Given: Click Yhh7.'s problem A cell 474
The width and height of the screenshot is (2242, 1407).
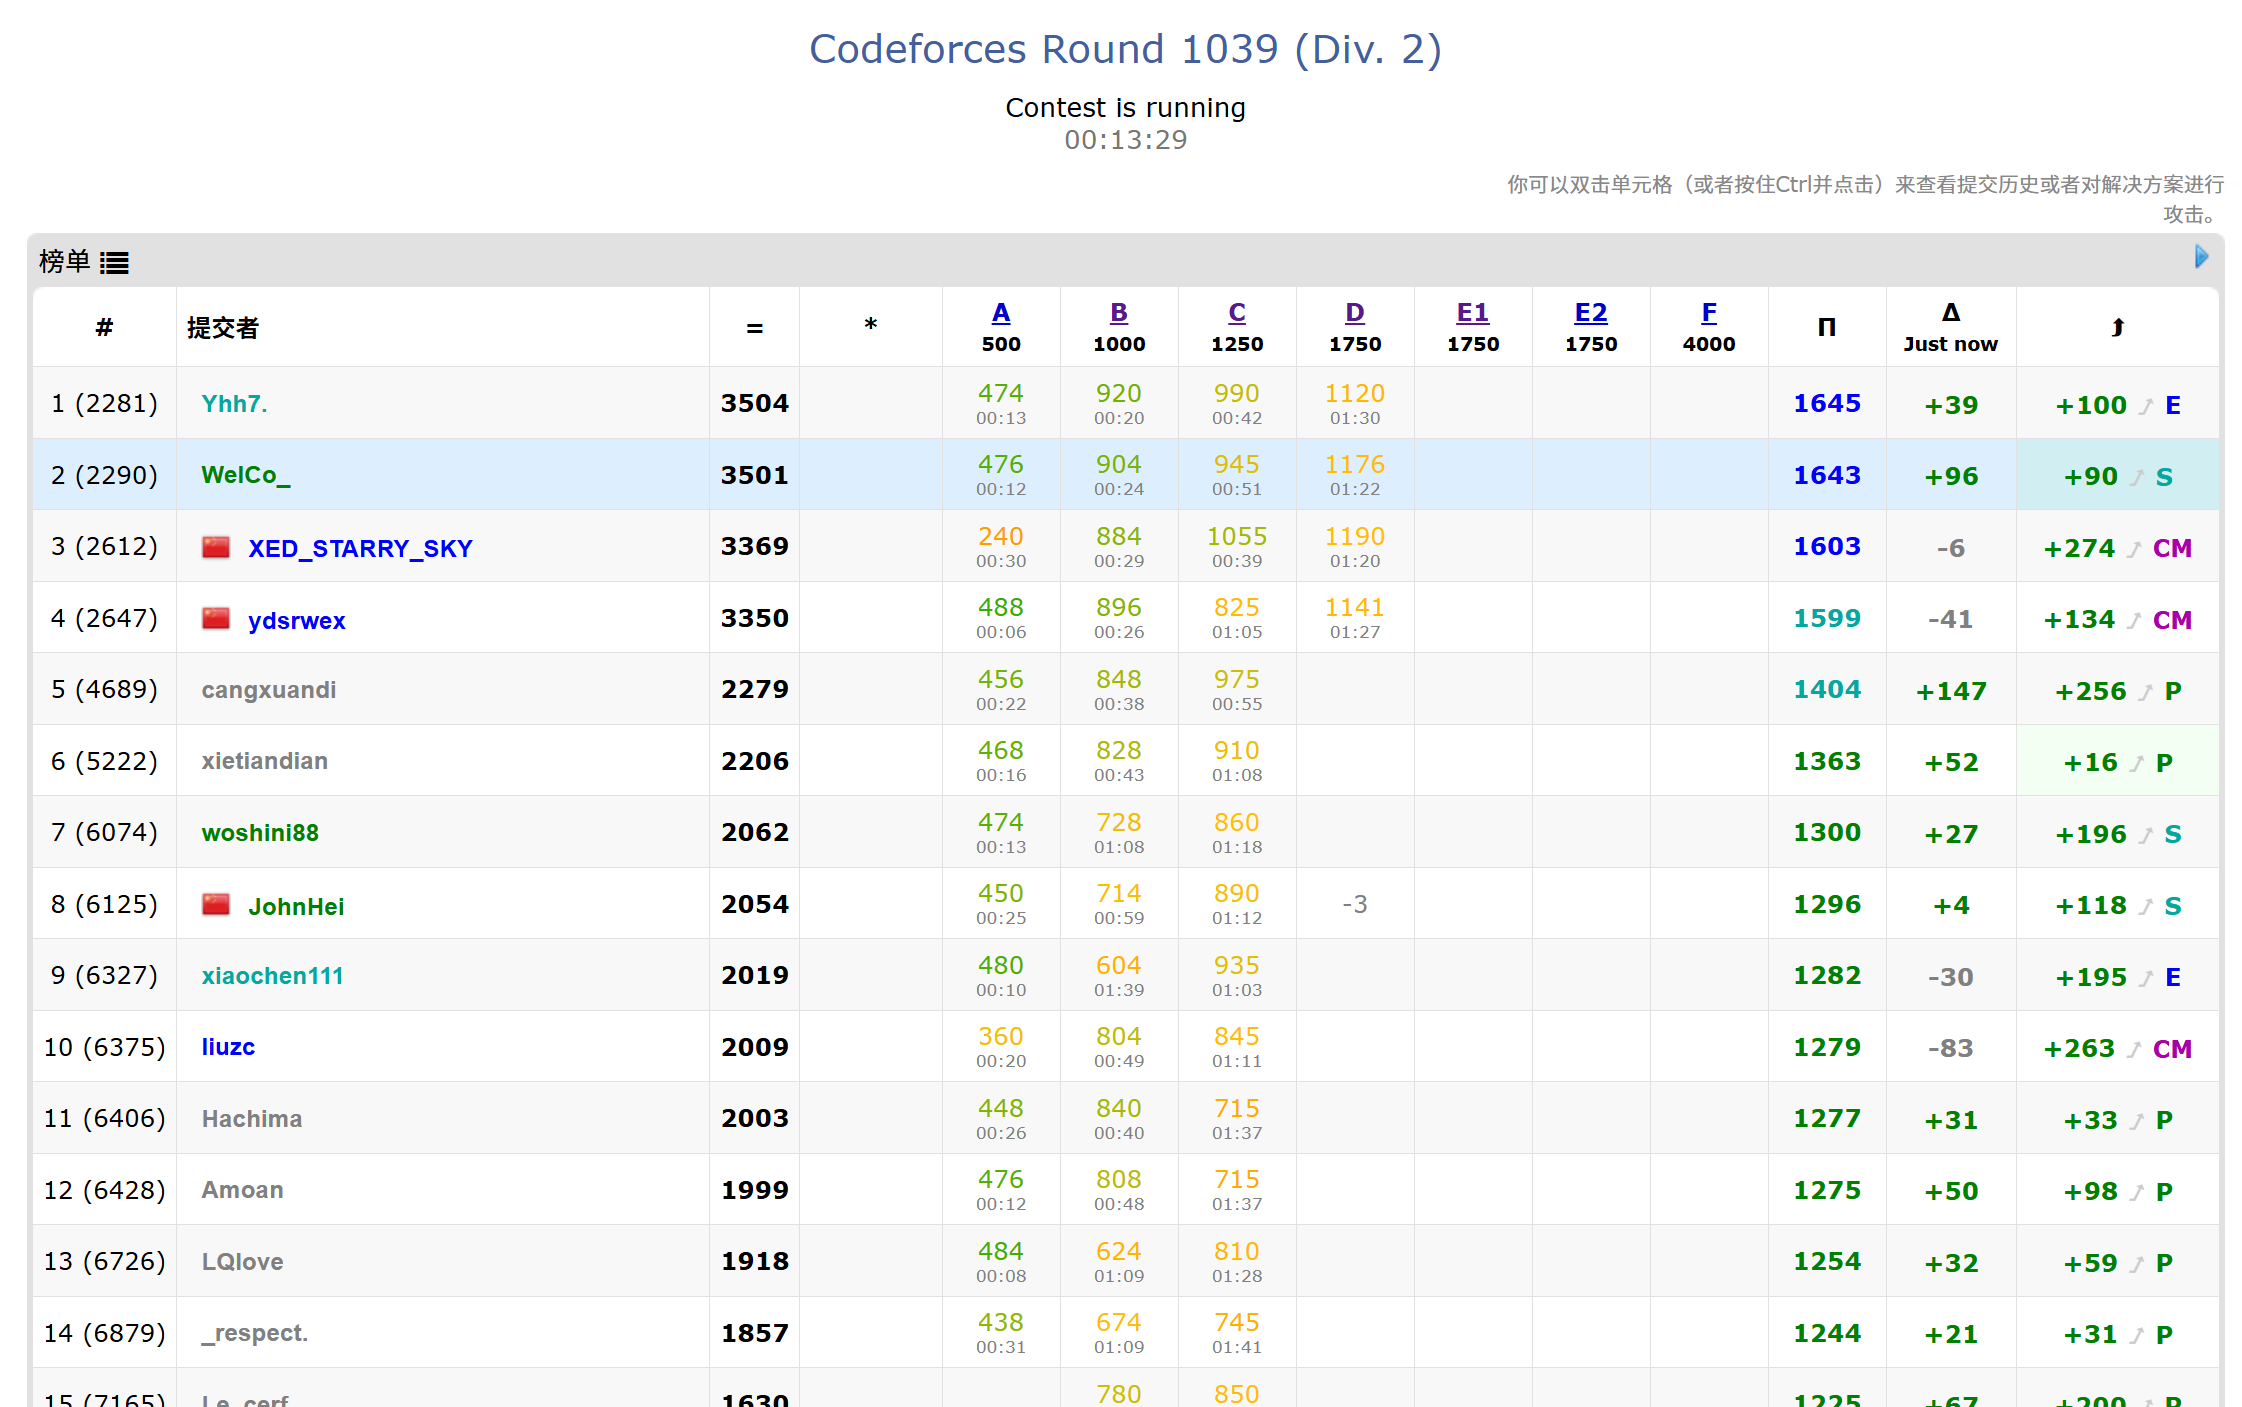Looking at the screenshot, I should point(1000,403).
